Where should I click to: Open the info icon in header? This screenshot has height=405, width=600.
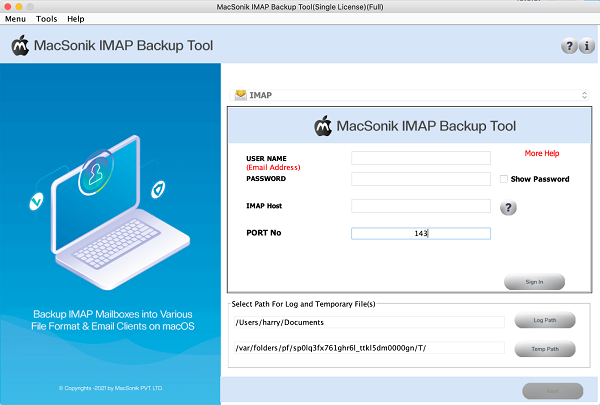(587, 46)
